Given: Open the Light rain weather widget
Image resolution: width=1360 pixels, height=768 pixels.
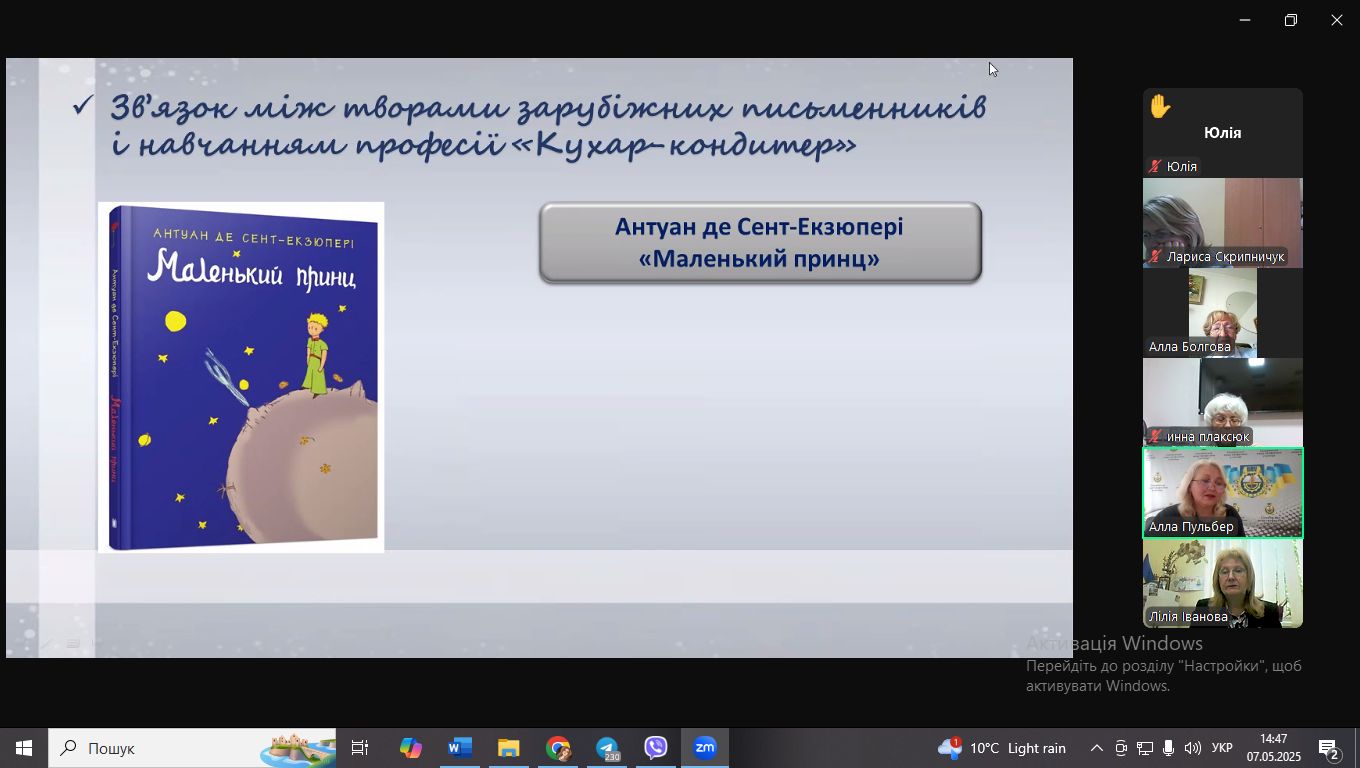Looking at the screenshot, I should click(x=1002, y=748).
